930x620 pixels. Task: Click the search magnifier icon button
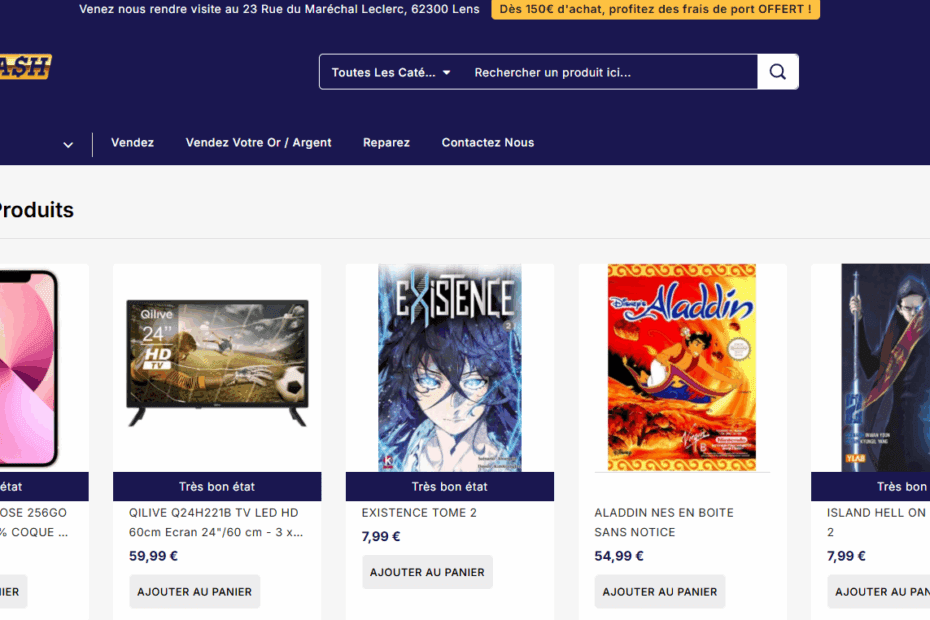click(x=778, y=72)
